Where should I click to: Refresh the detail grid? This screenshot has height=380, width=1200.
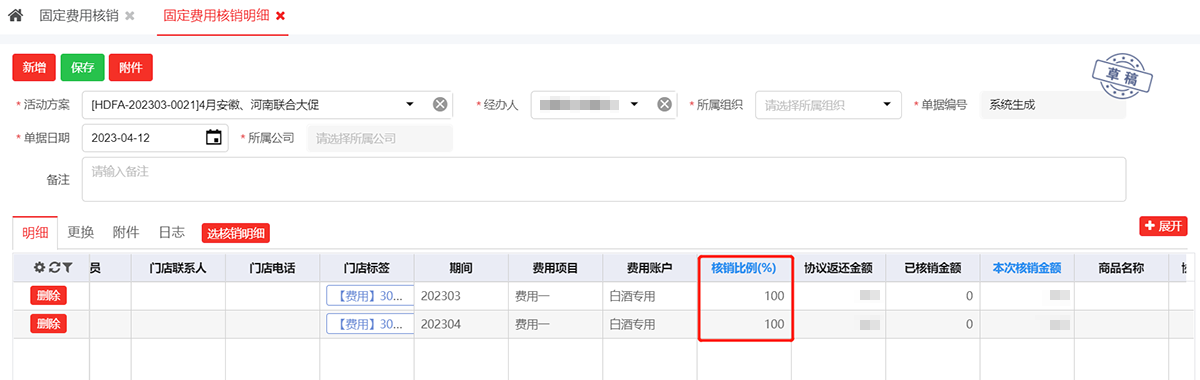(54, 268)
